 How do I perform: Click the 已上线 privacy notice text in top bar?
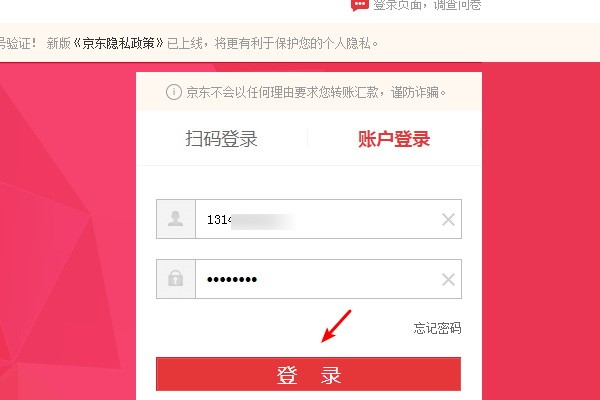(273, 43)
